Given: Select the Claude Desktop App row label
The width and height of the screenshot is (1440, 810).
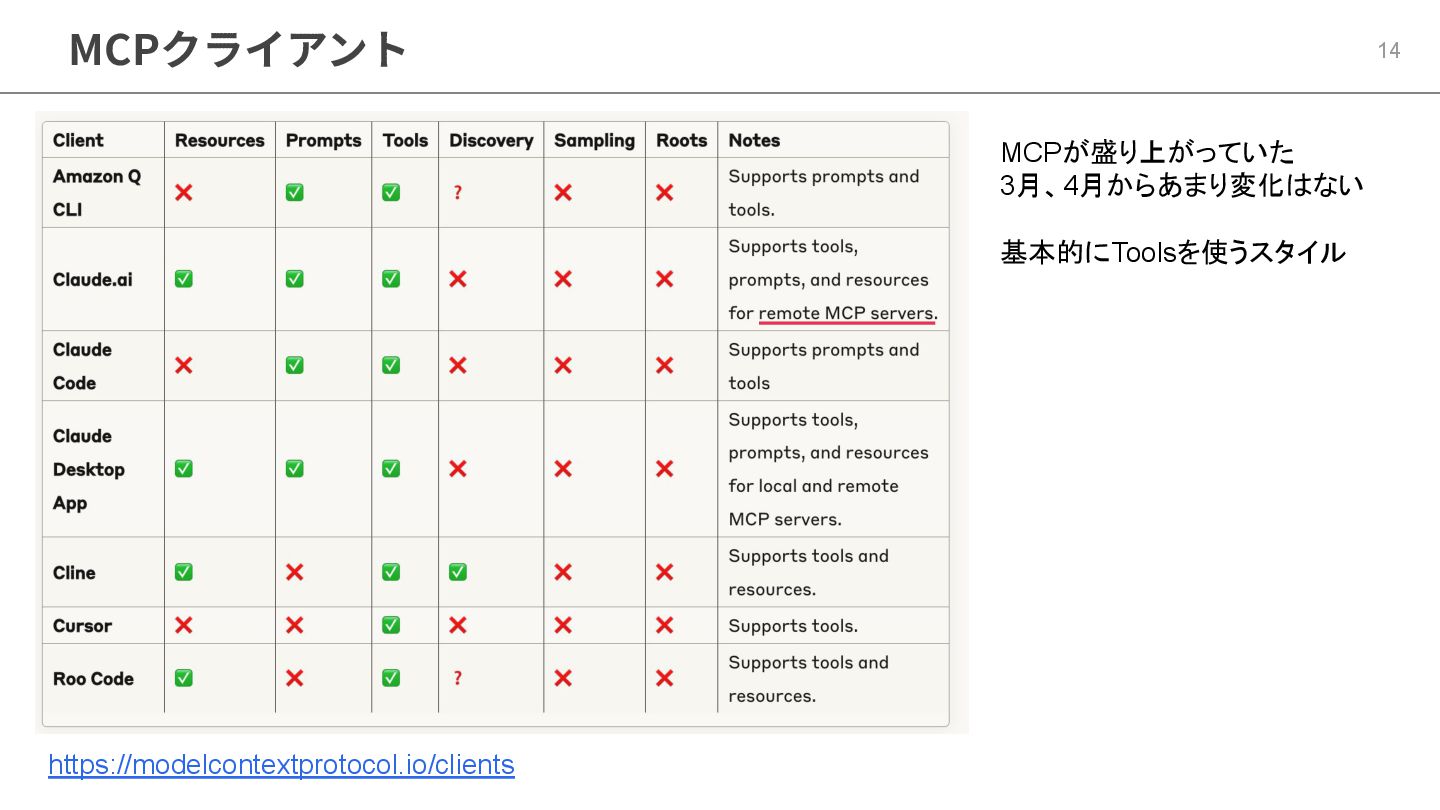Looking at the screenshot, I should point(88,469).
